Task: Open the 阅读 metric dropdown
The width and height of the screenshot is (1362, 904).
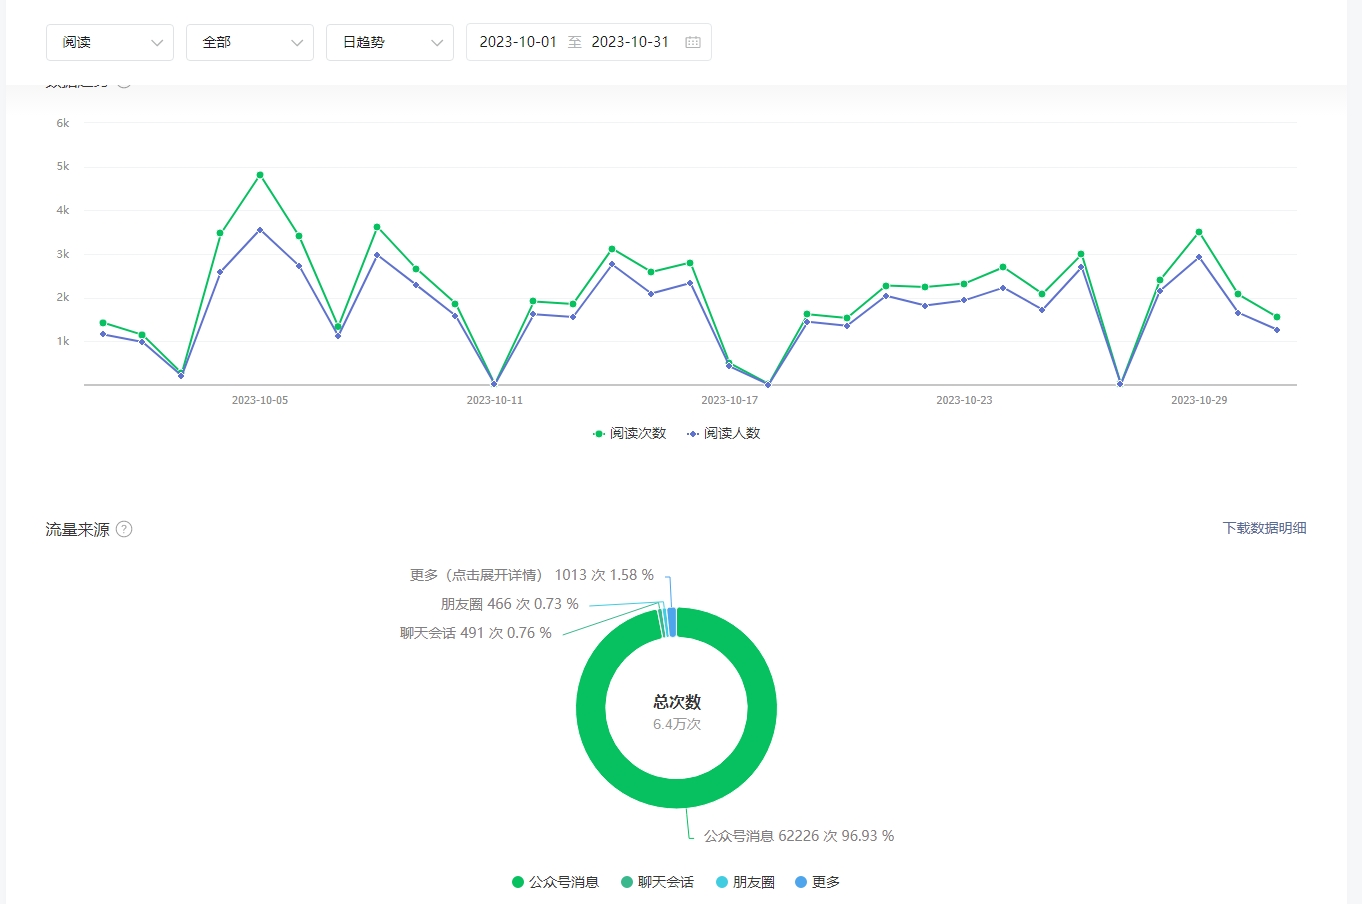Action: tap(110, 42)
